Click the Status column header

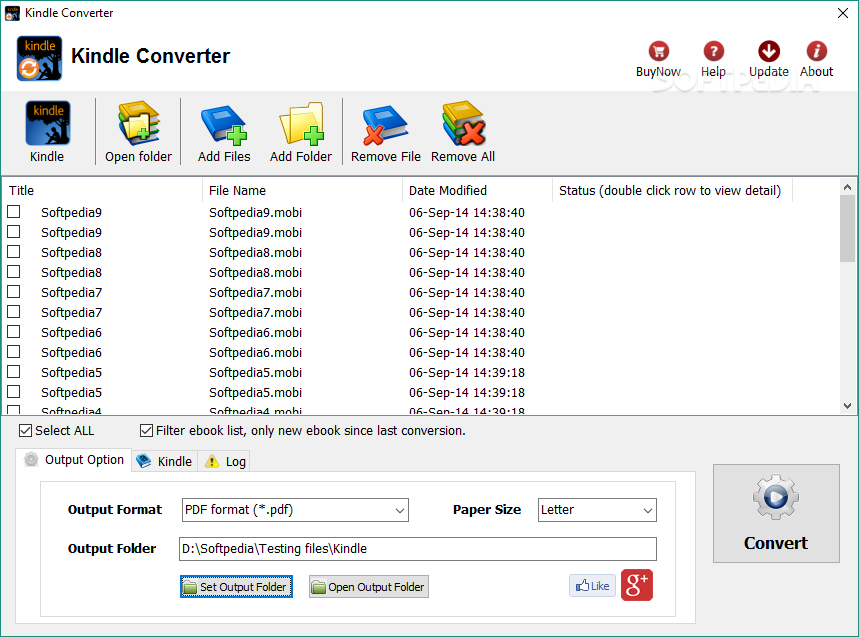pos(672,190)
